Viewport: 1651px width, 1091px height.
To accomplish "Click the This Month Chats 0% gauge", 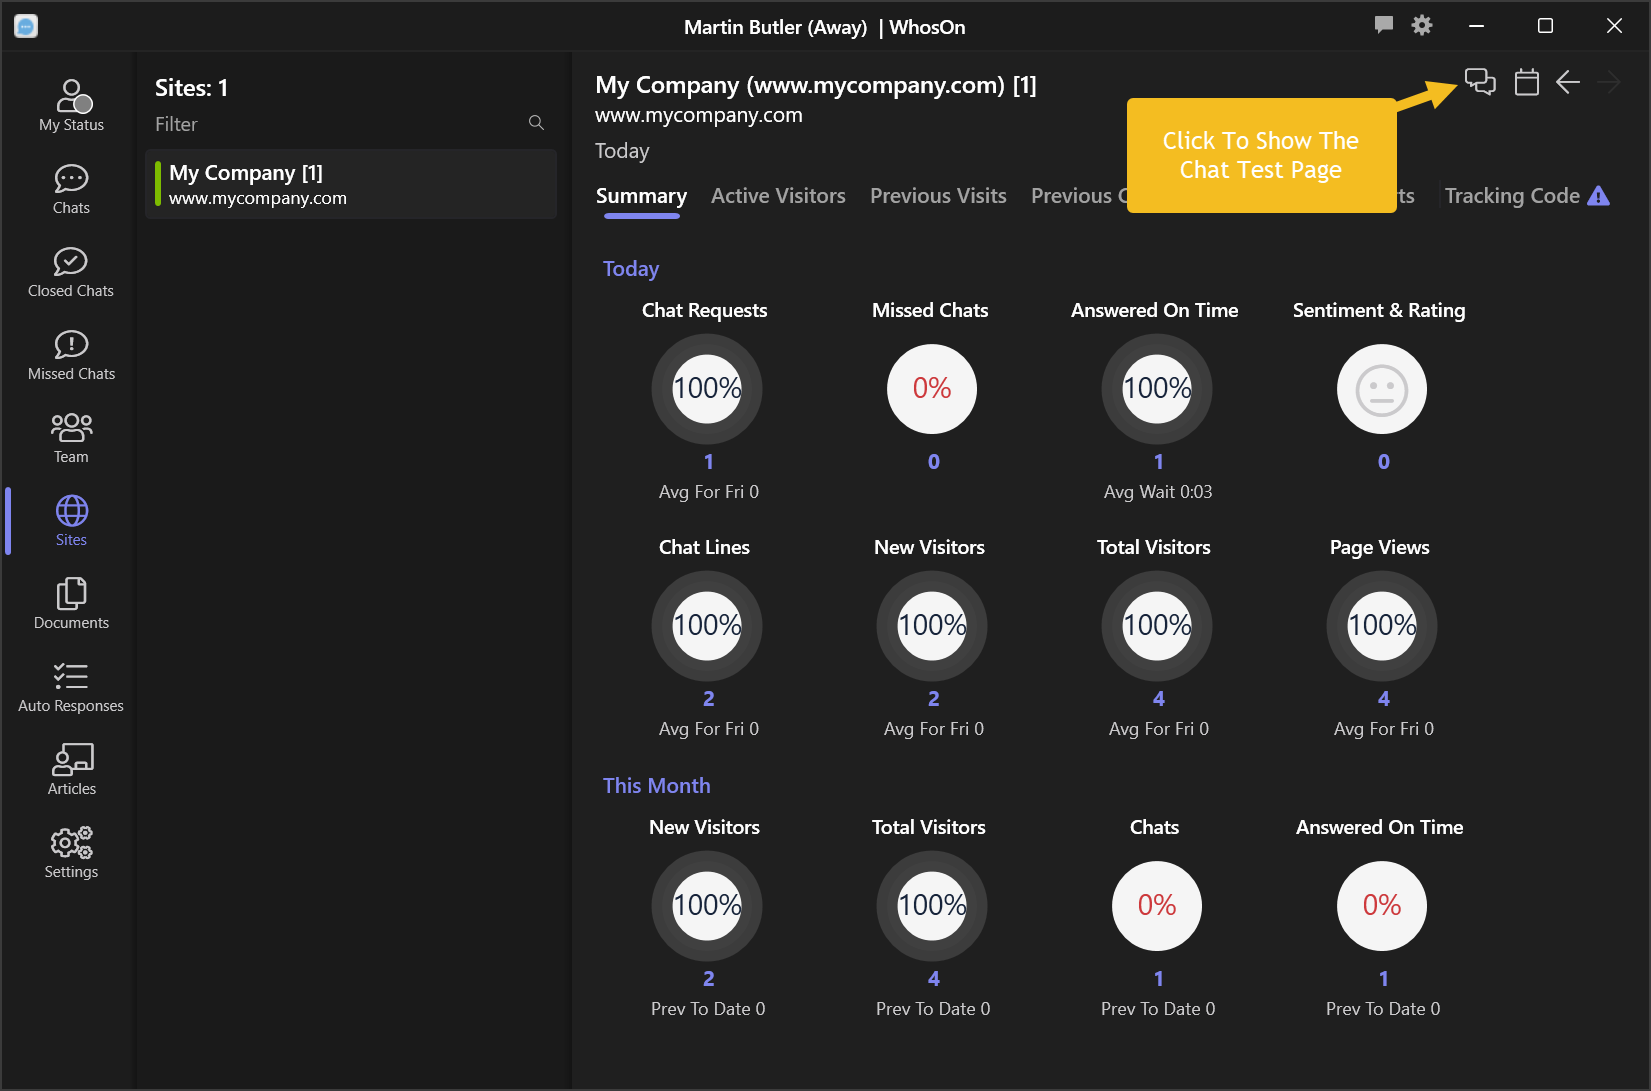I will [1157, 906].
